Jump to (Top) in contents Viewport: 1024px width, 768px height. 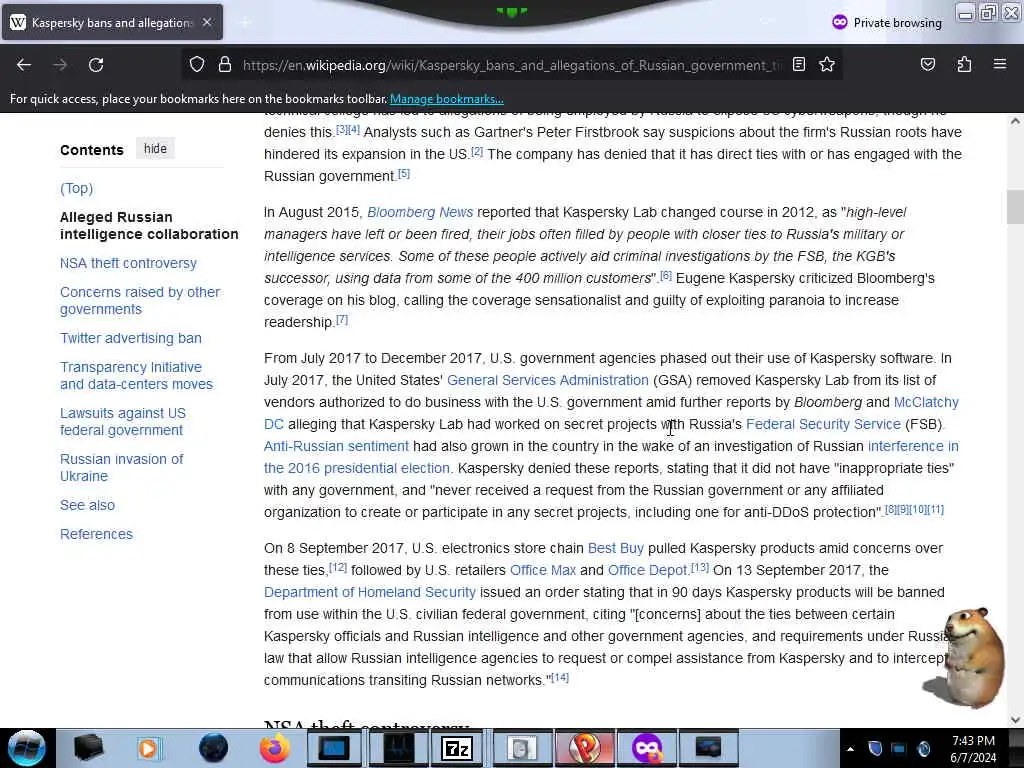[76, 188]
